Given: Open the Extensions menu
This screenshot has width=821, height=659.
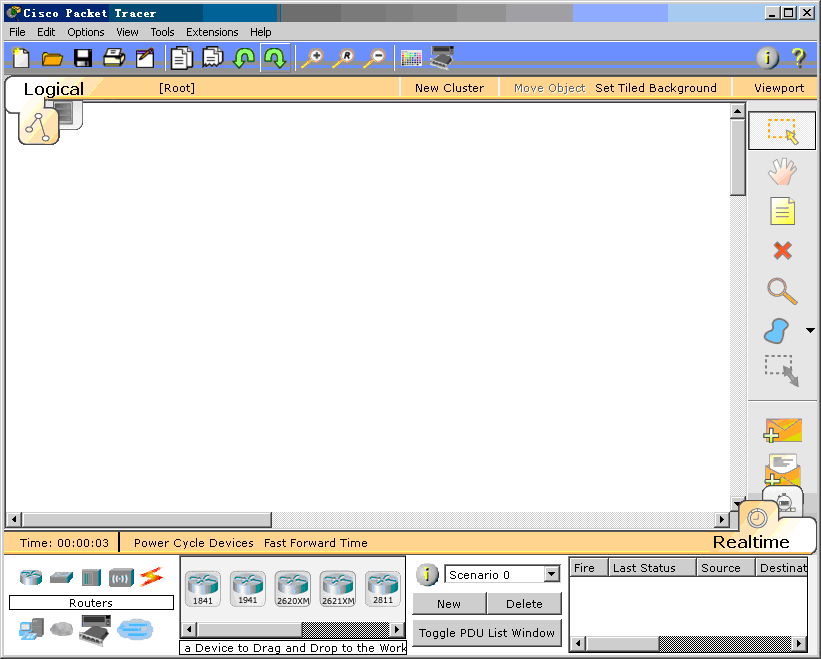Looking at the screenshot, I should [212, 32].
